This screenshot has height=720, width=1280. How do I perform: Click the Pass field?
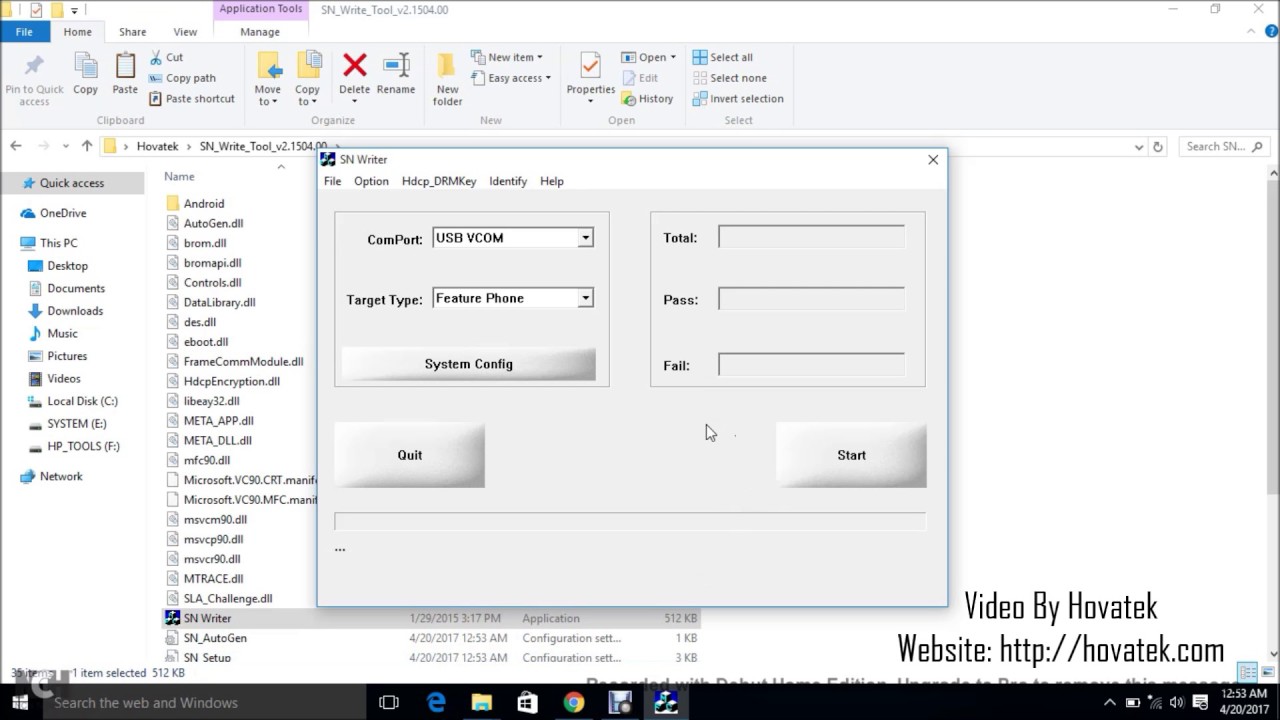811,299
